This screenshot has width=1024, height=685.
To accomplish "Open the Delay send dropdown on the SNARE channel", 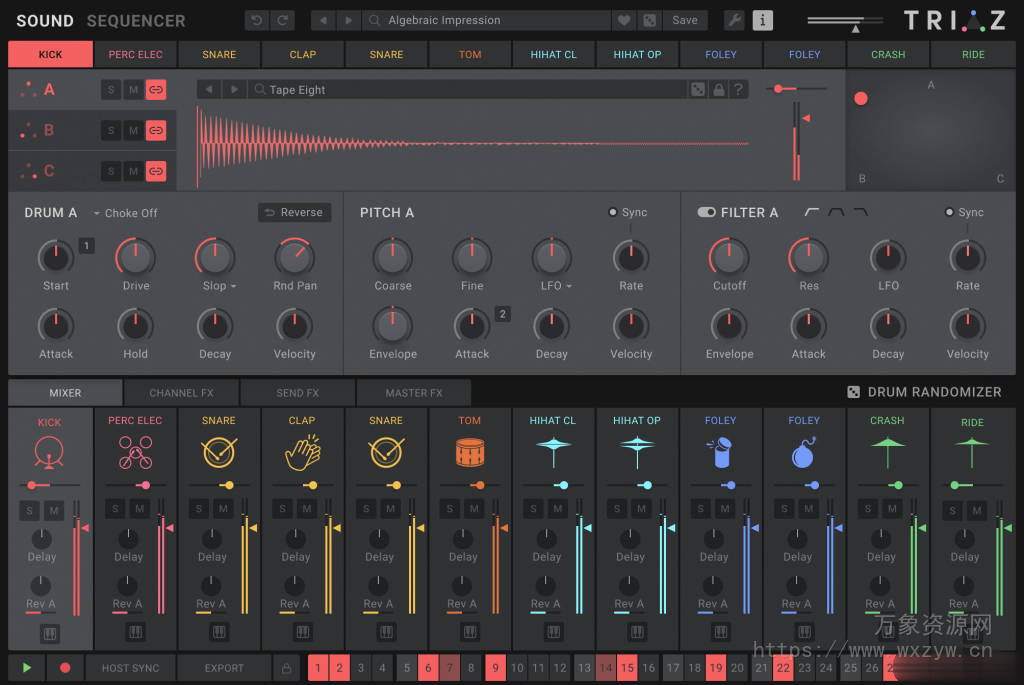I will (x=211, y=556).
